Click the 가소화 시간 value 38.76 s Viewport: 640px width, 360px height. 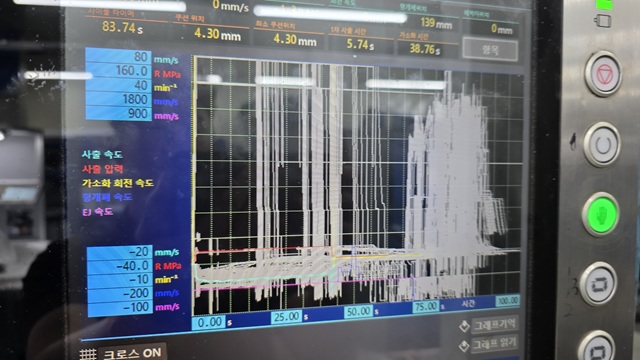point(424,49)
